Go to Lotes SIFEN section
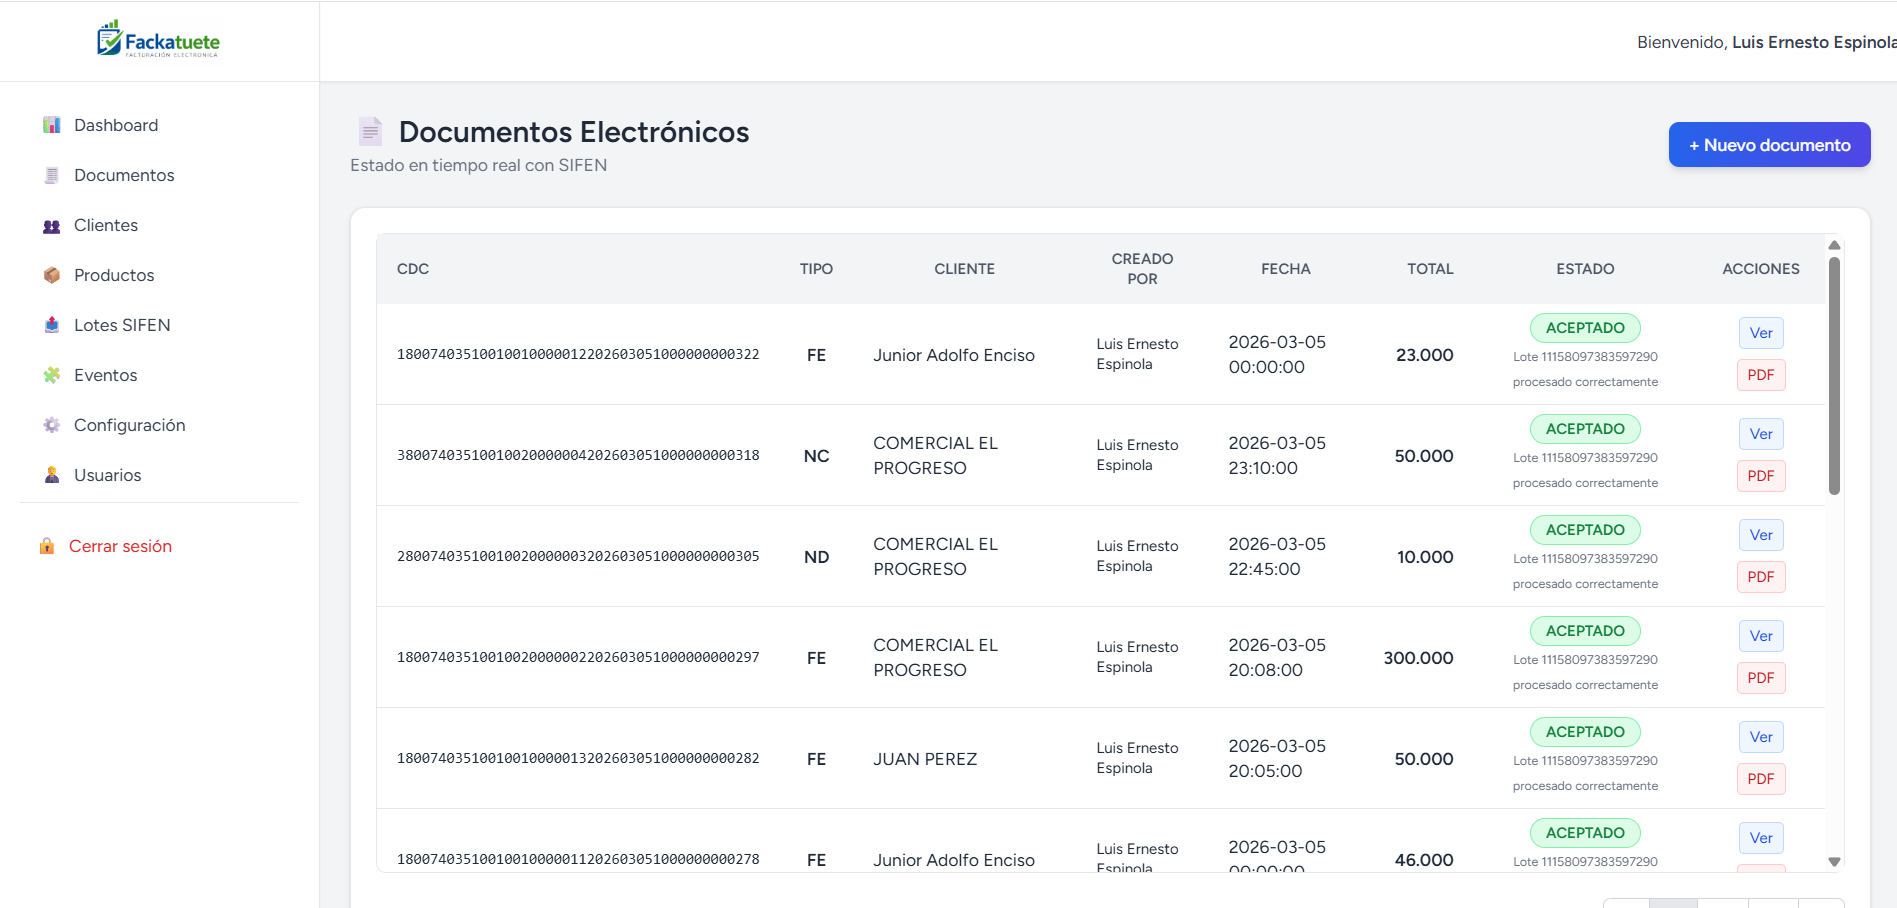1897x908 pixels. 122,325
